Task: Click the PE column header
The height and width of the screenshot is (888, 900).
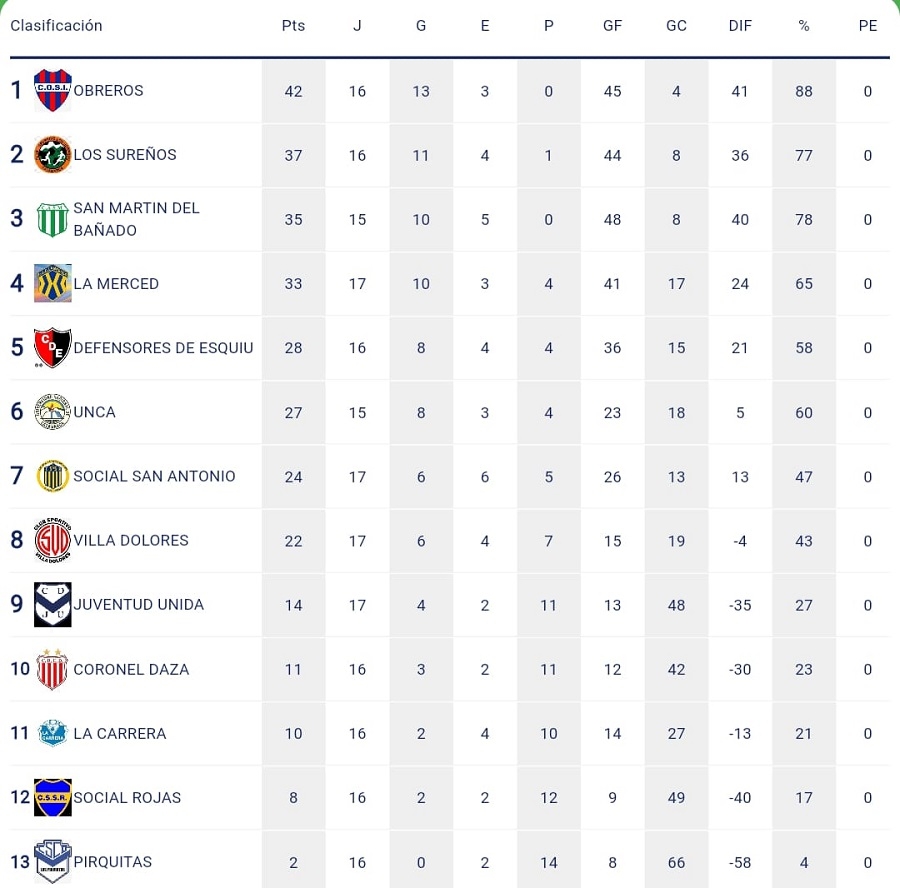Action: 867,26
